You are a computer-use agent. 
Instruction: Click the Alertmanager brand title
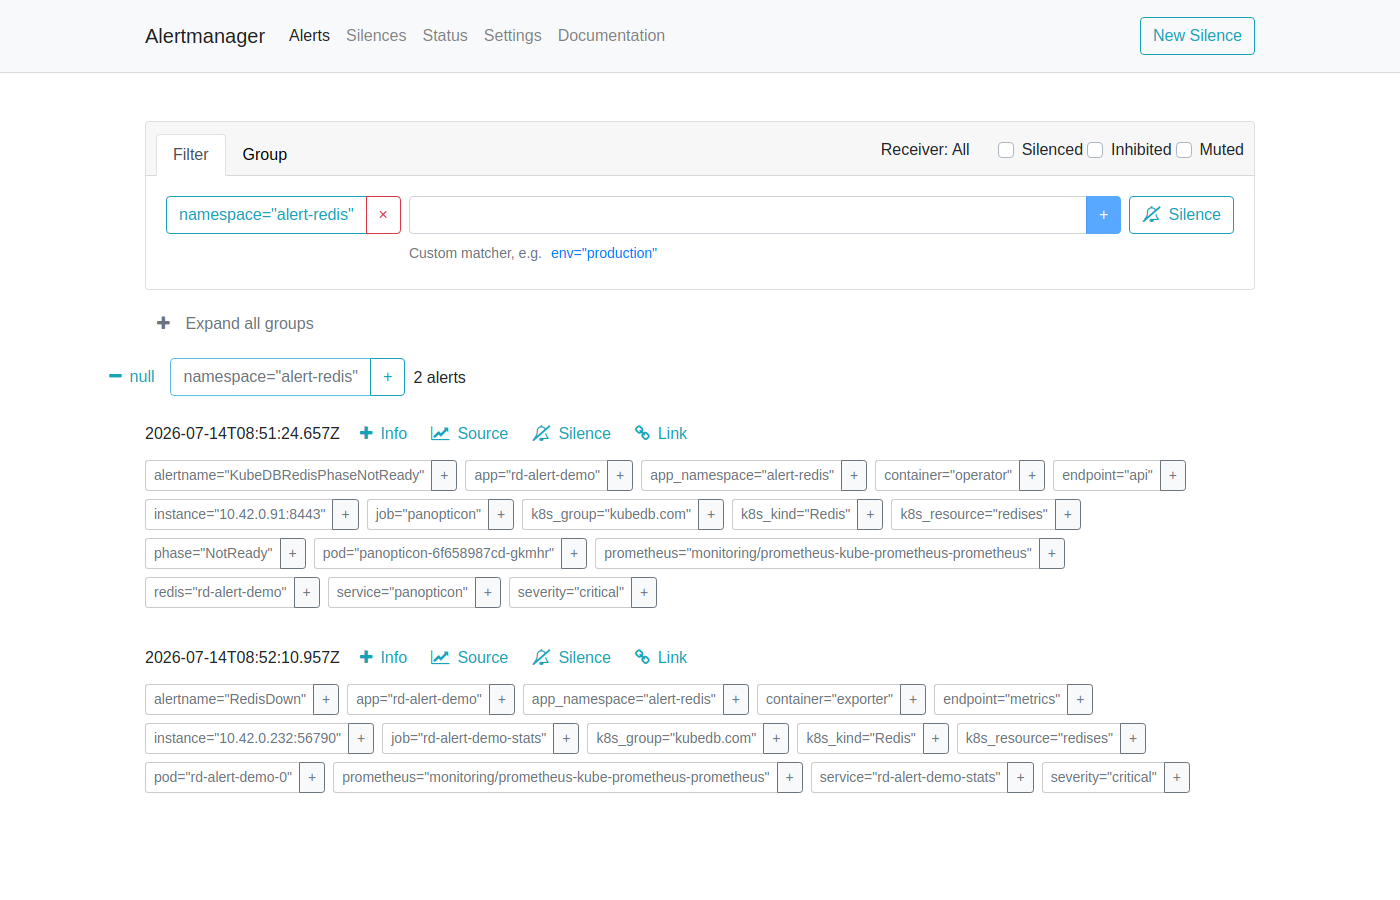(205, 36)
